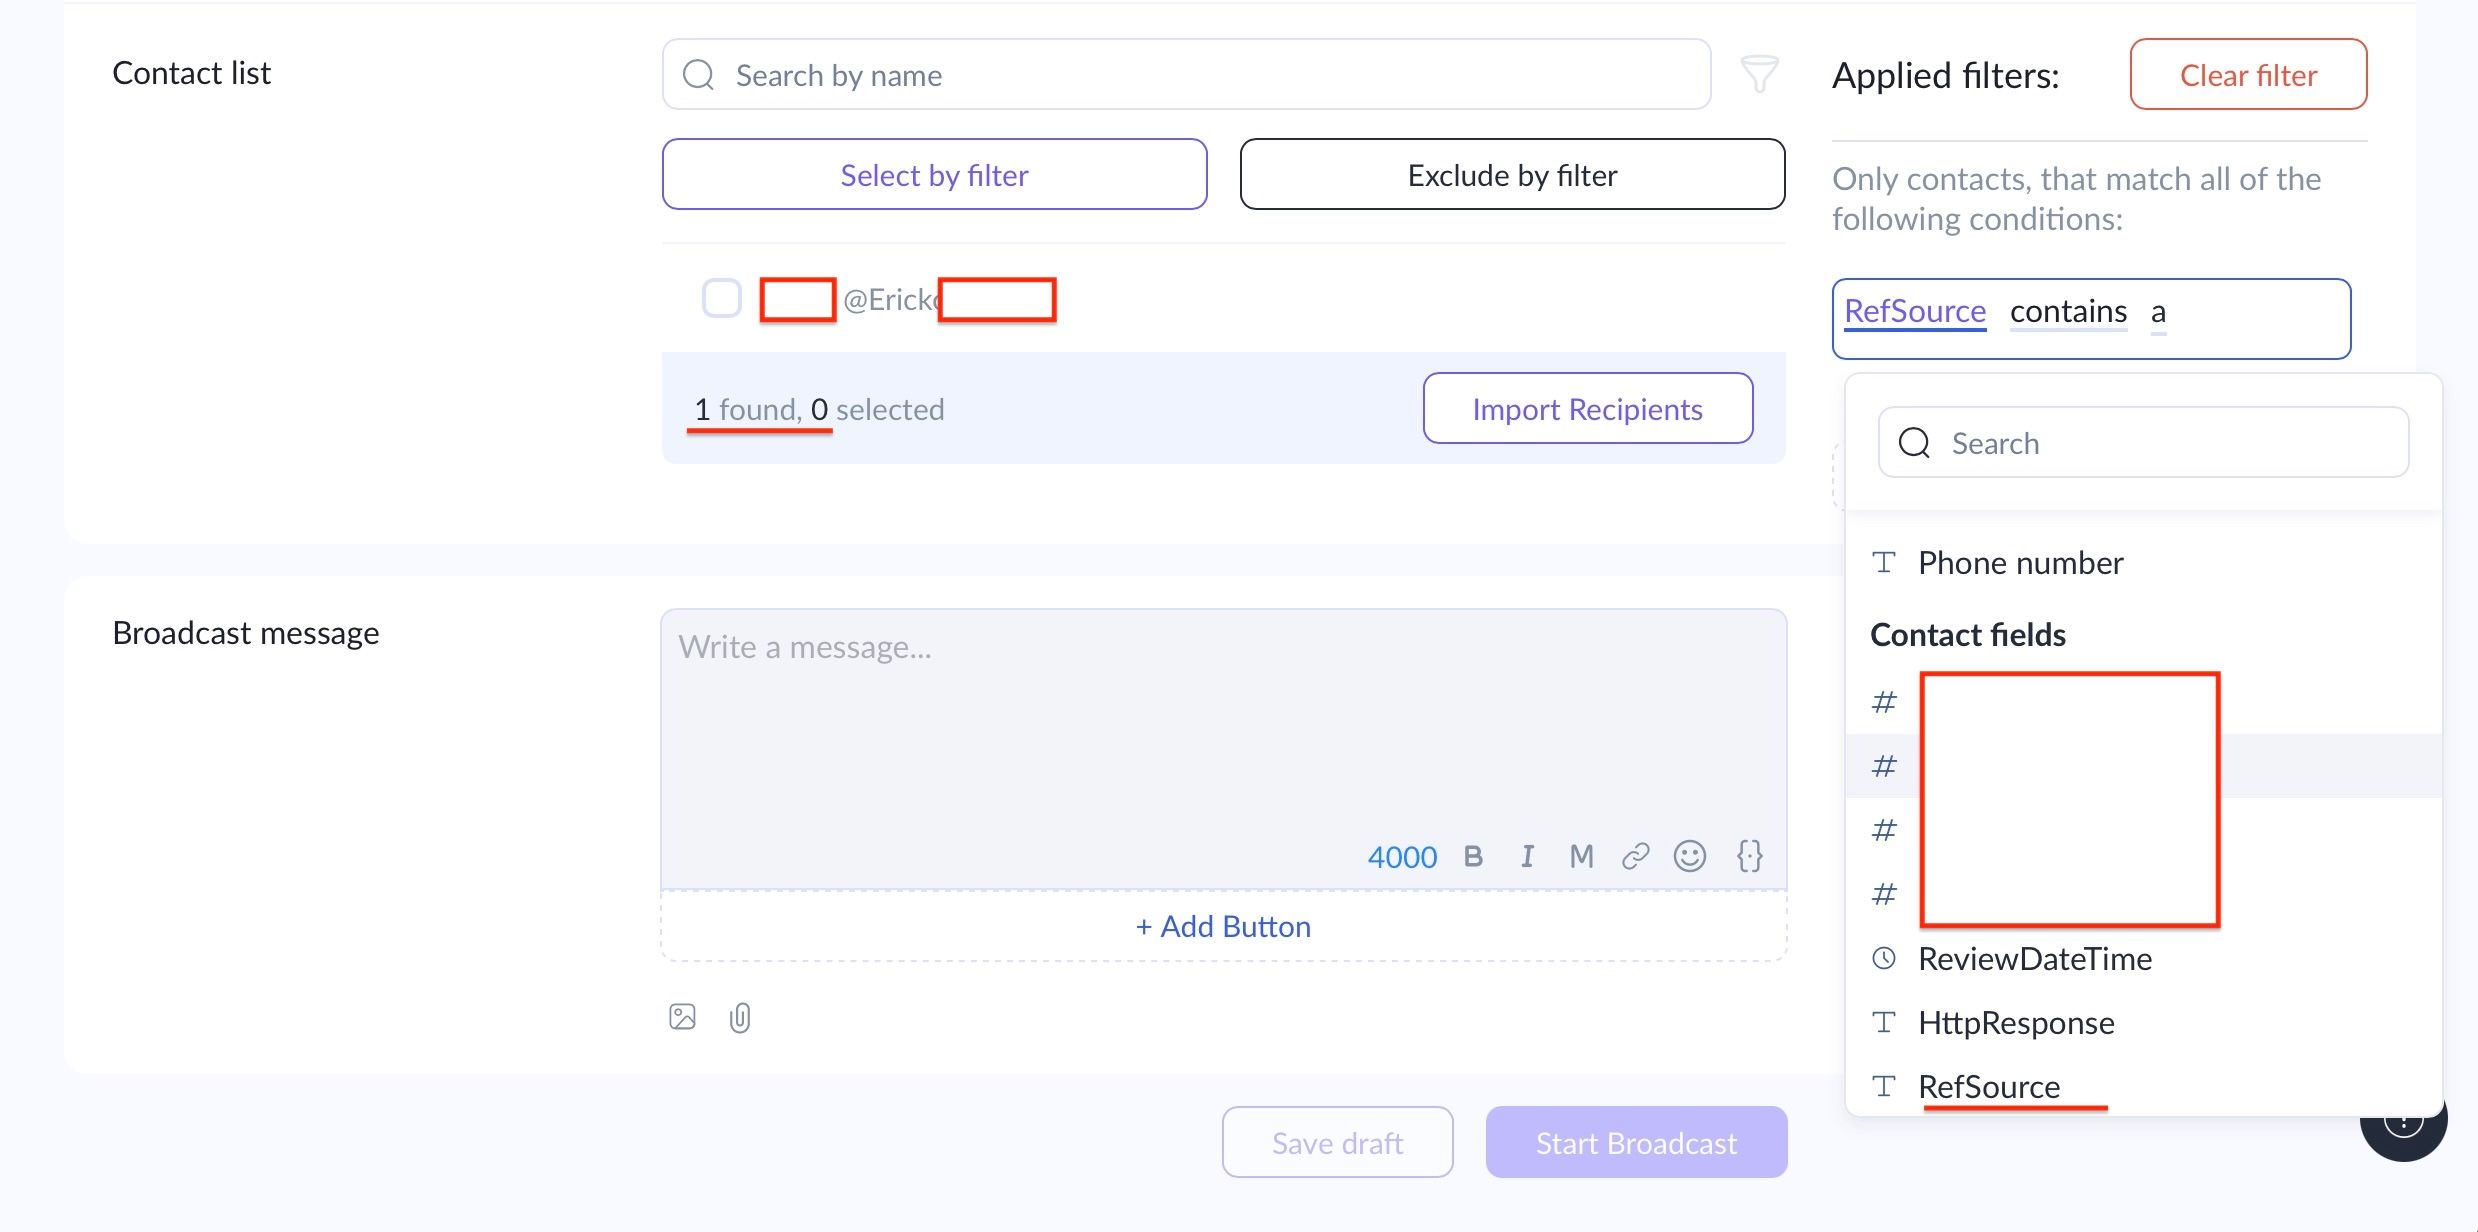The height and width of the screenshot is (1232, 2478).
Task: Tick the @Erick contact checkbox
Action: pos(721,298)
